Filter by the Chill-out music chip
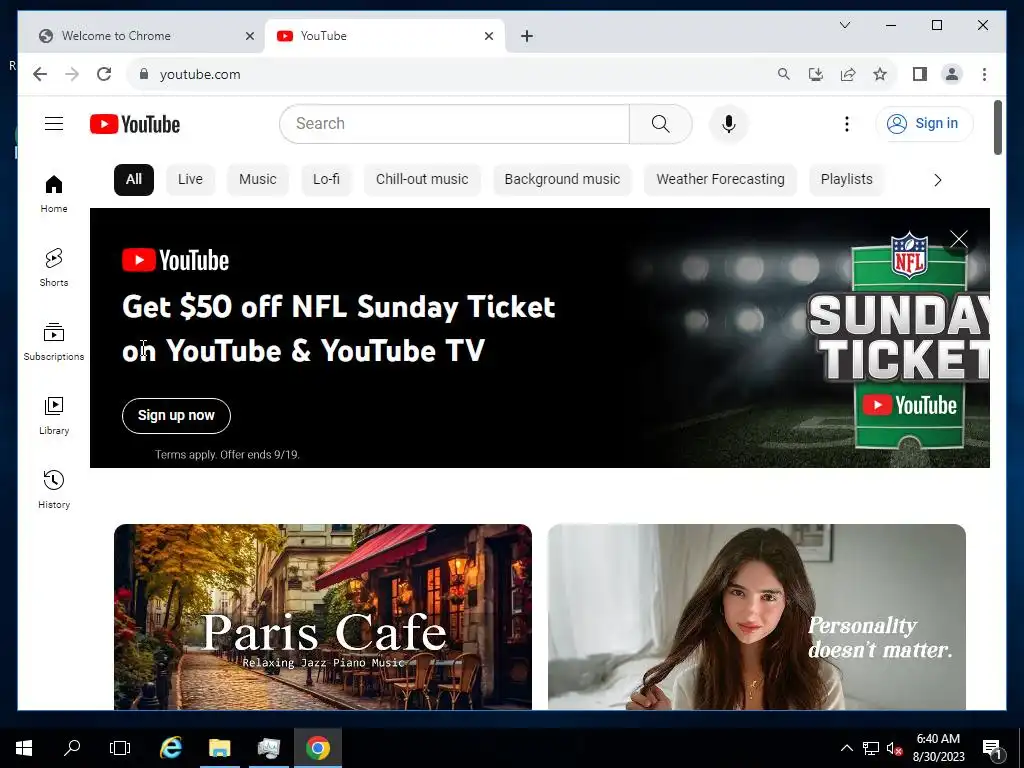The image size is (1024, 768). (422, 180)
